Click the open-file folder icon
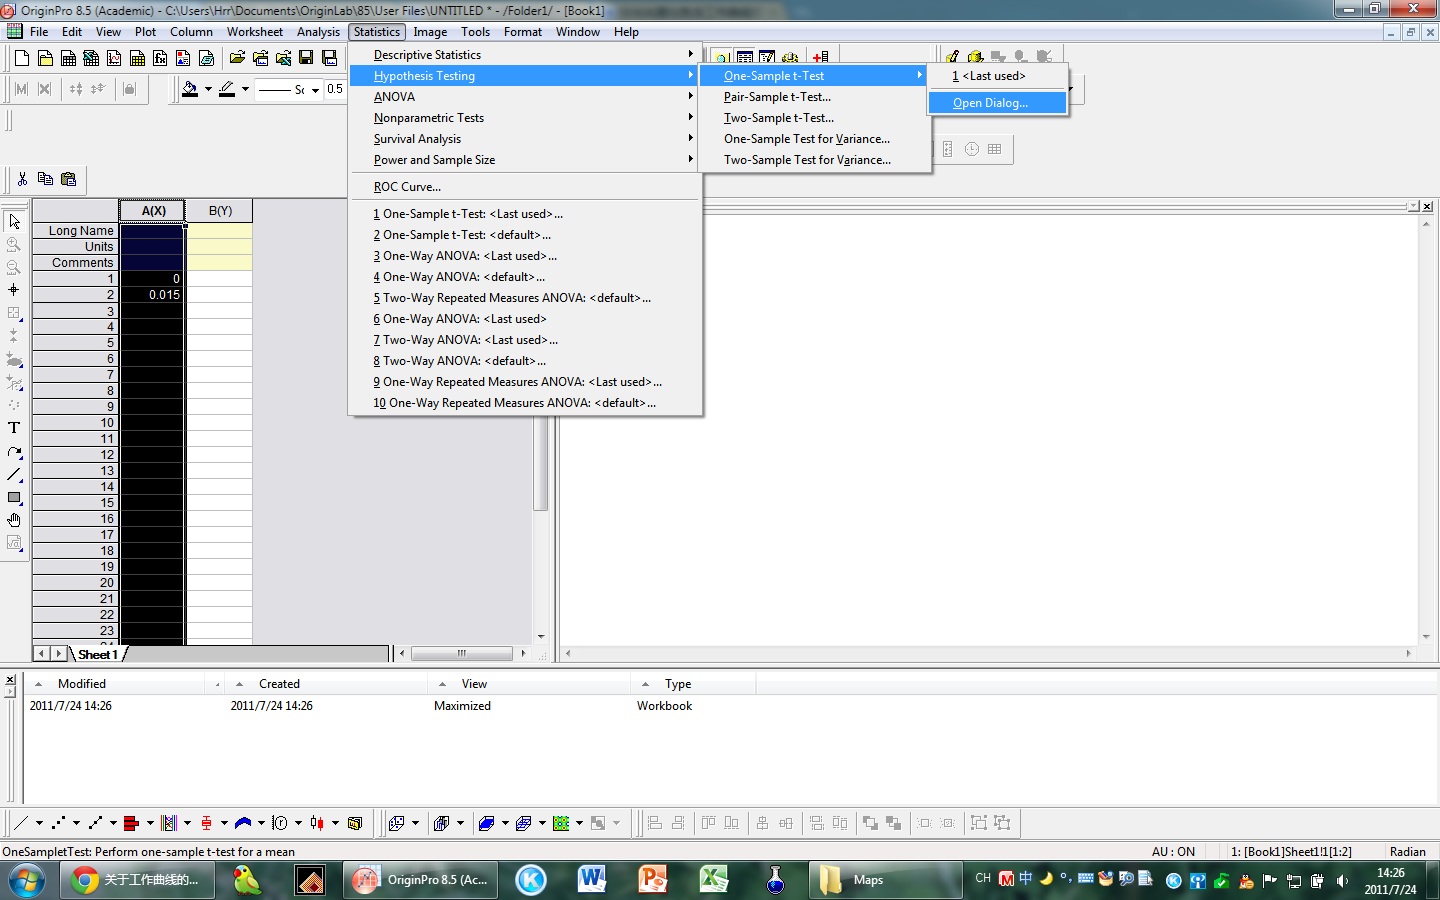The image size is (1440, 900). 237,58
